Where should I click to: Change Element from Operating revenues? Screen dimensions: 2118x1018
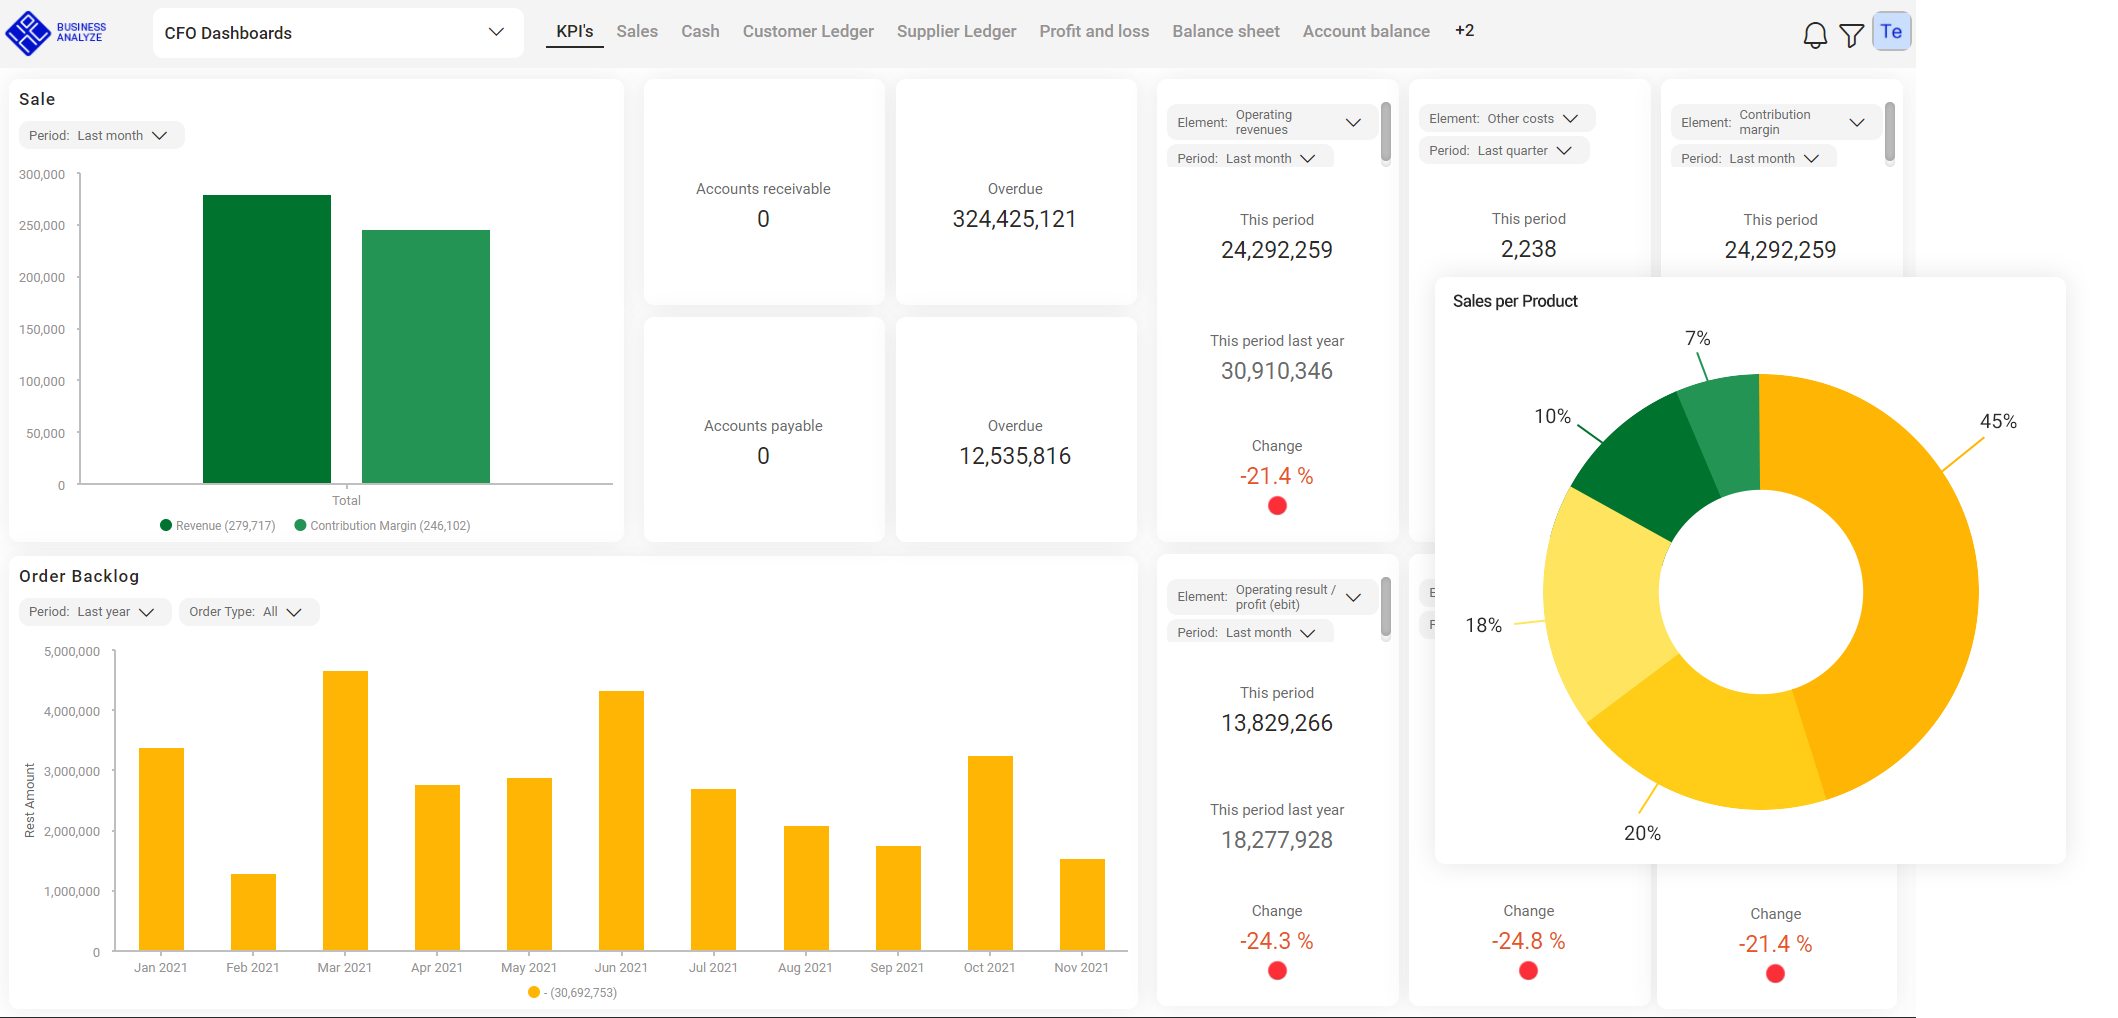coord(1267,121)
